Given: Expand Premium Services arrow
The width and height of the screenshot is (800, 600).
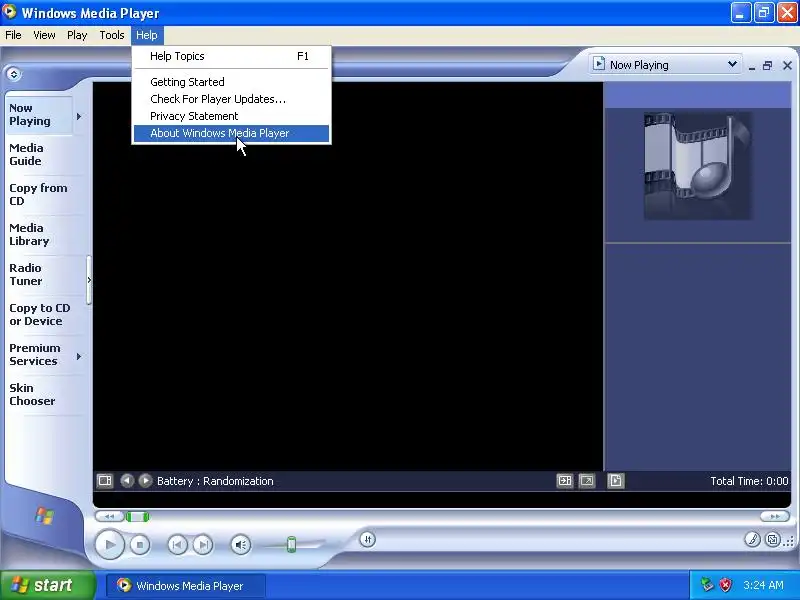Looking at the screenshot, I should pyautogui.click(x=79, y=356).
